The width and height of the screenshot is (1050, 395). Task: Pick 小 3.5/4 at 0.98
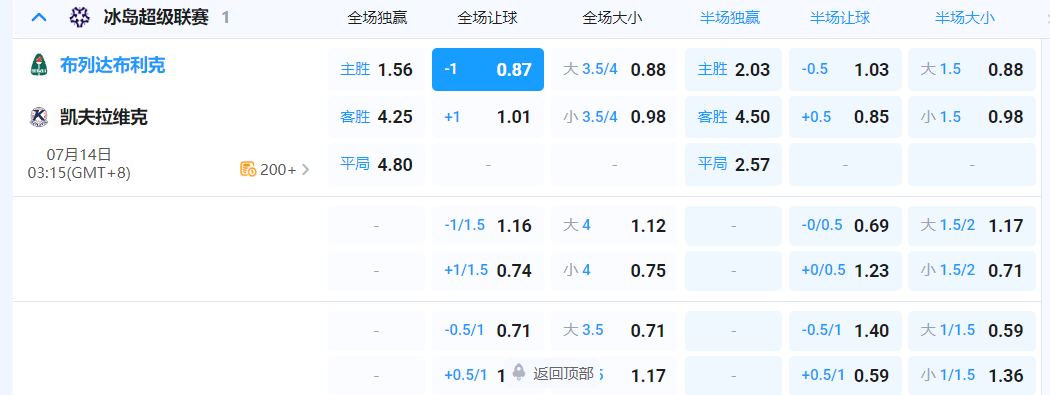614,117
